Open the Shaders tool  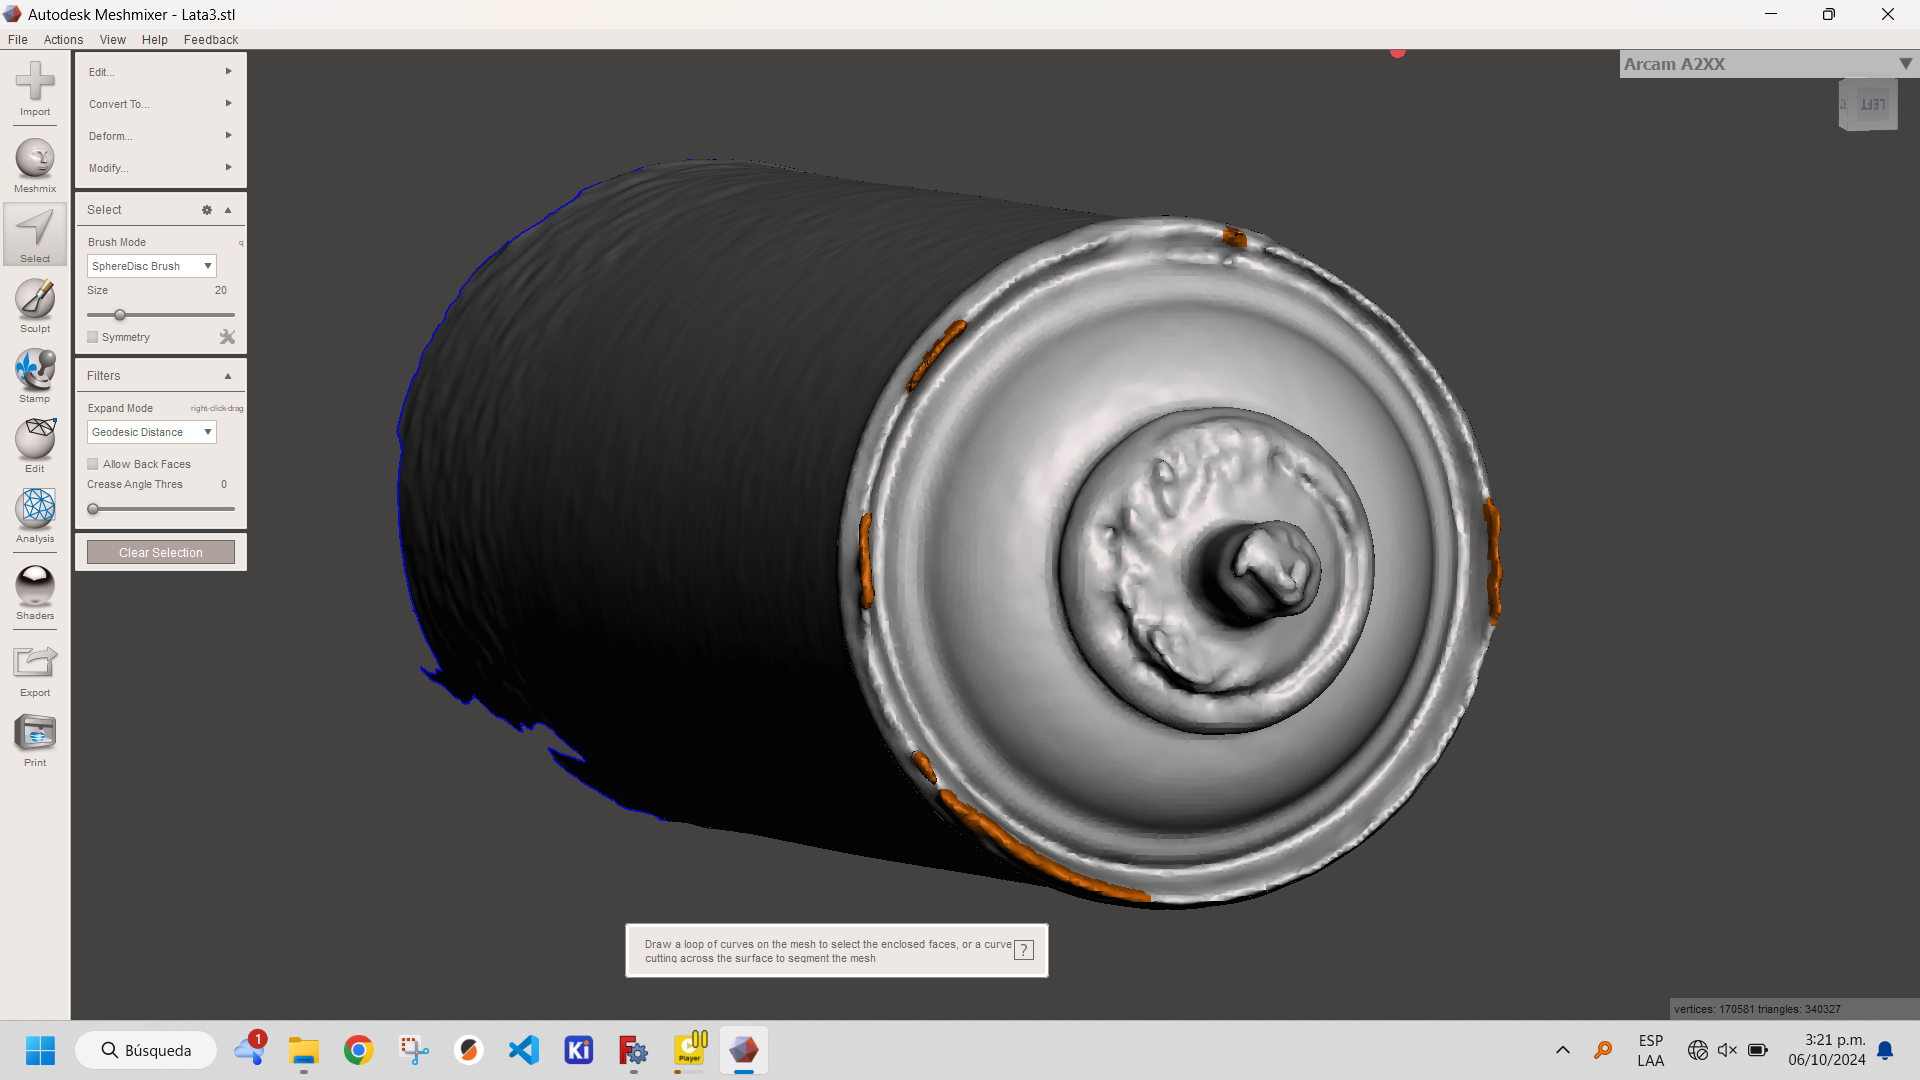tap(35, 593)
